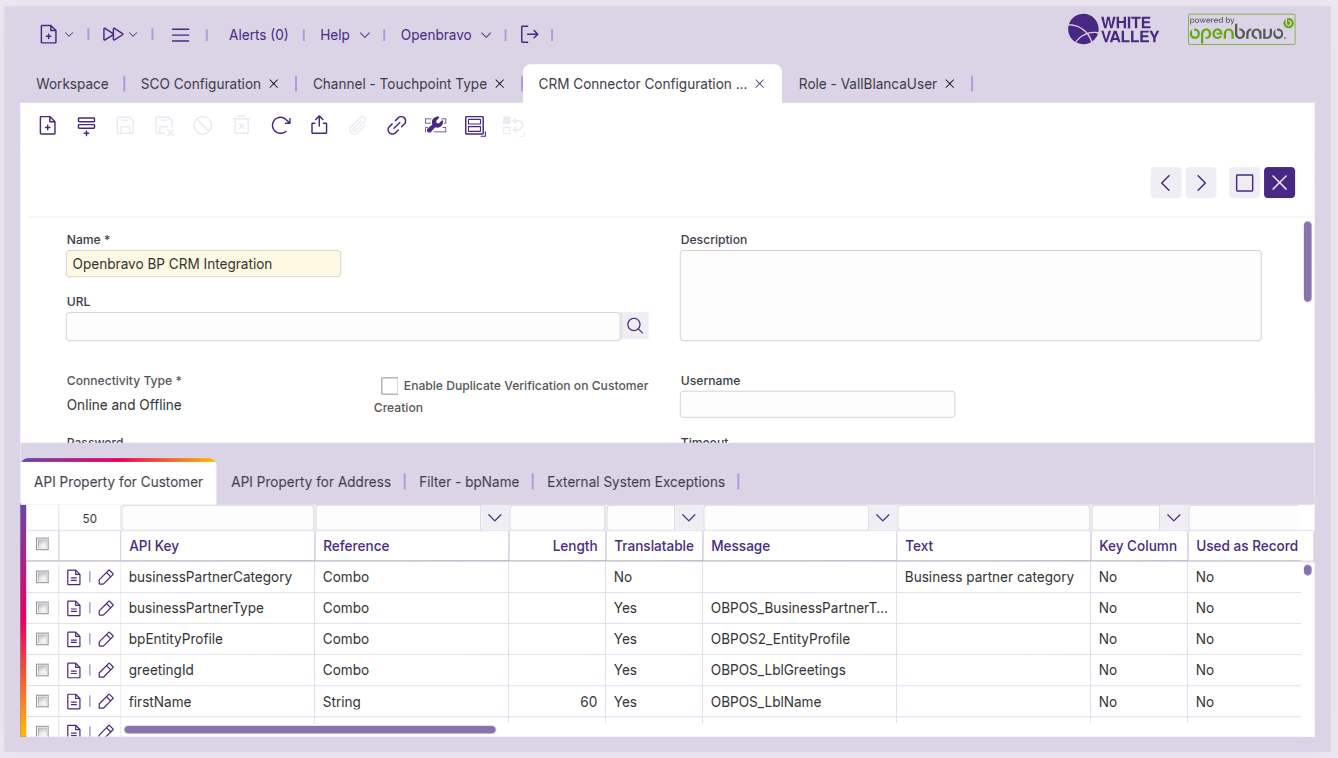Click the Export to spreadsheet icon
This screenshot has width=1338, height=758.
[x=319, y=126]
